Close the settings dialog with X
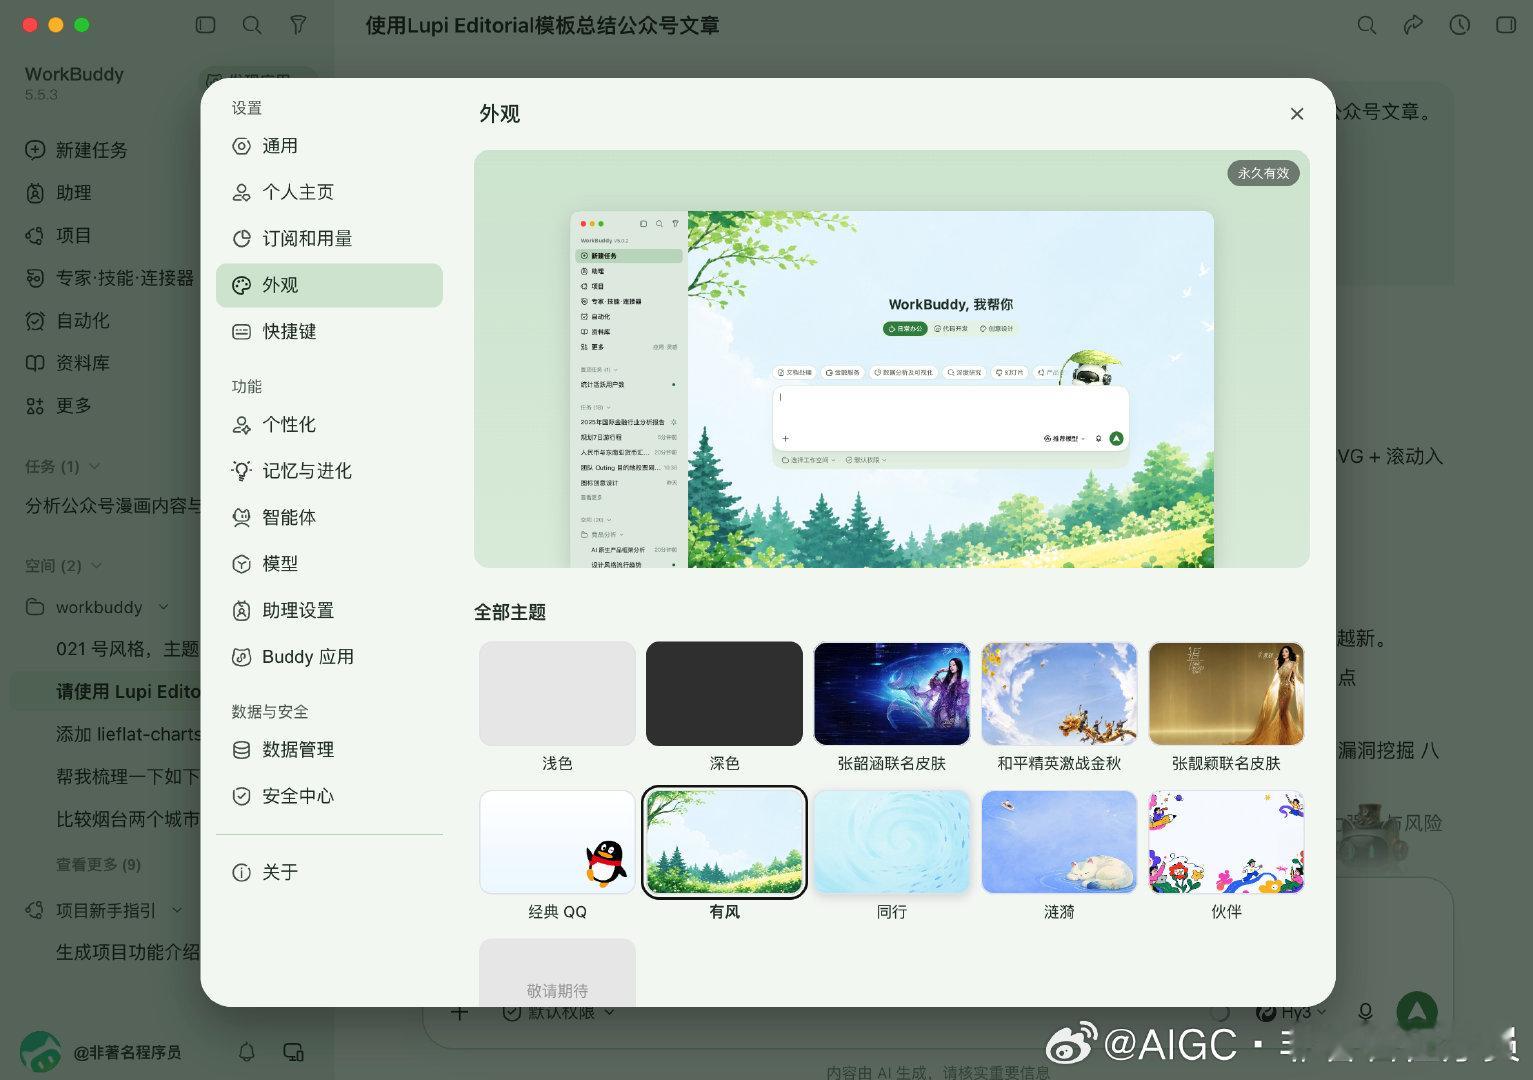Viewport: 1533px width, 1080px height. pyautogui.click(x=1297, y=114)
